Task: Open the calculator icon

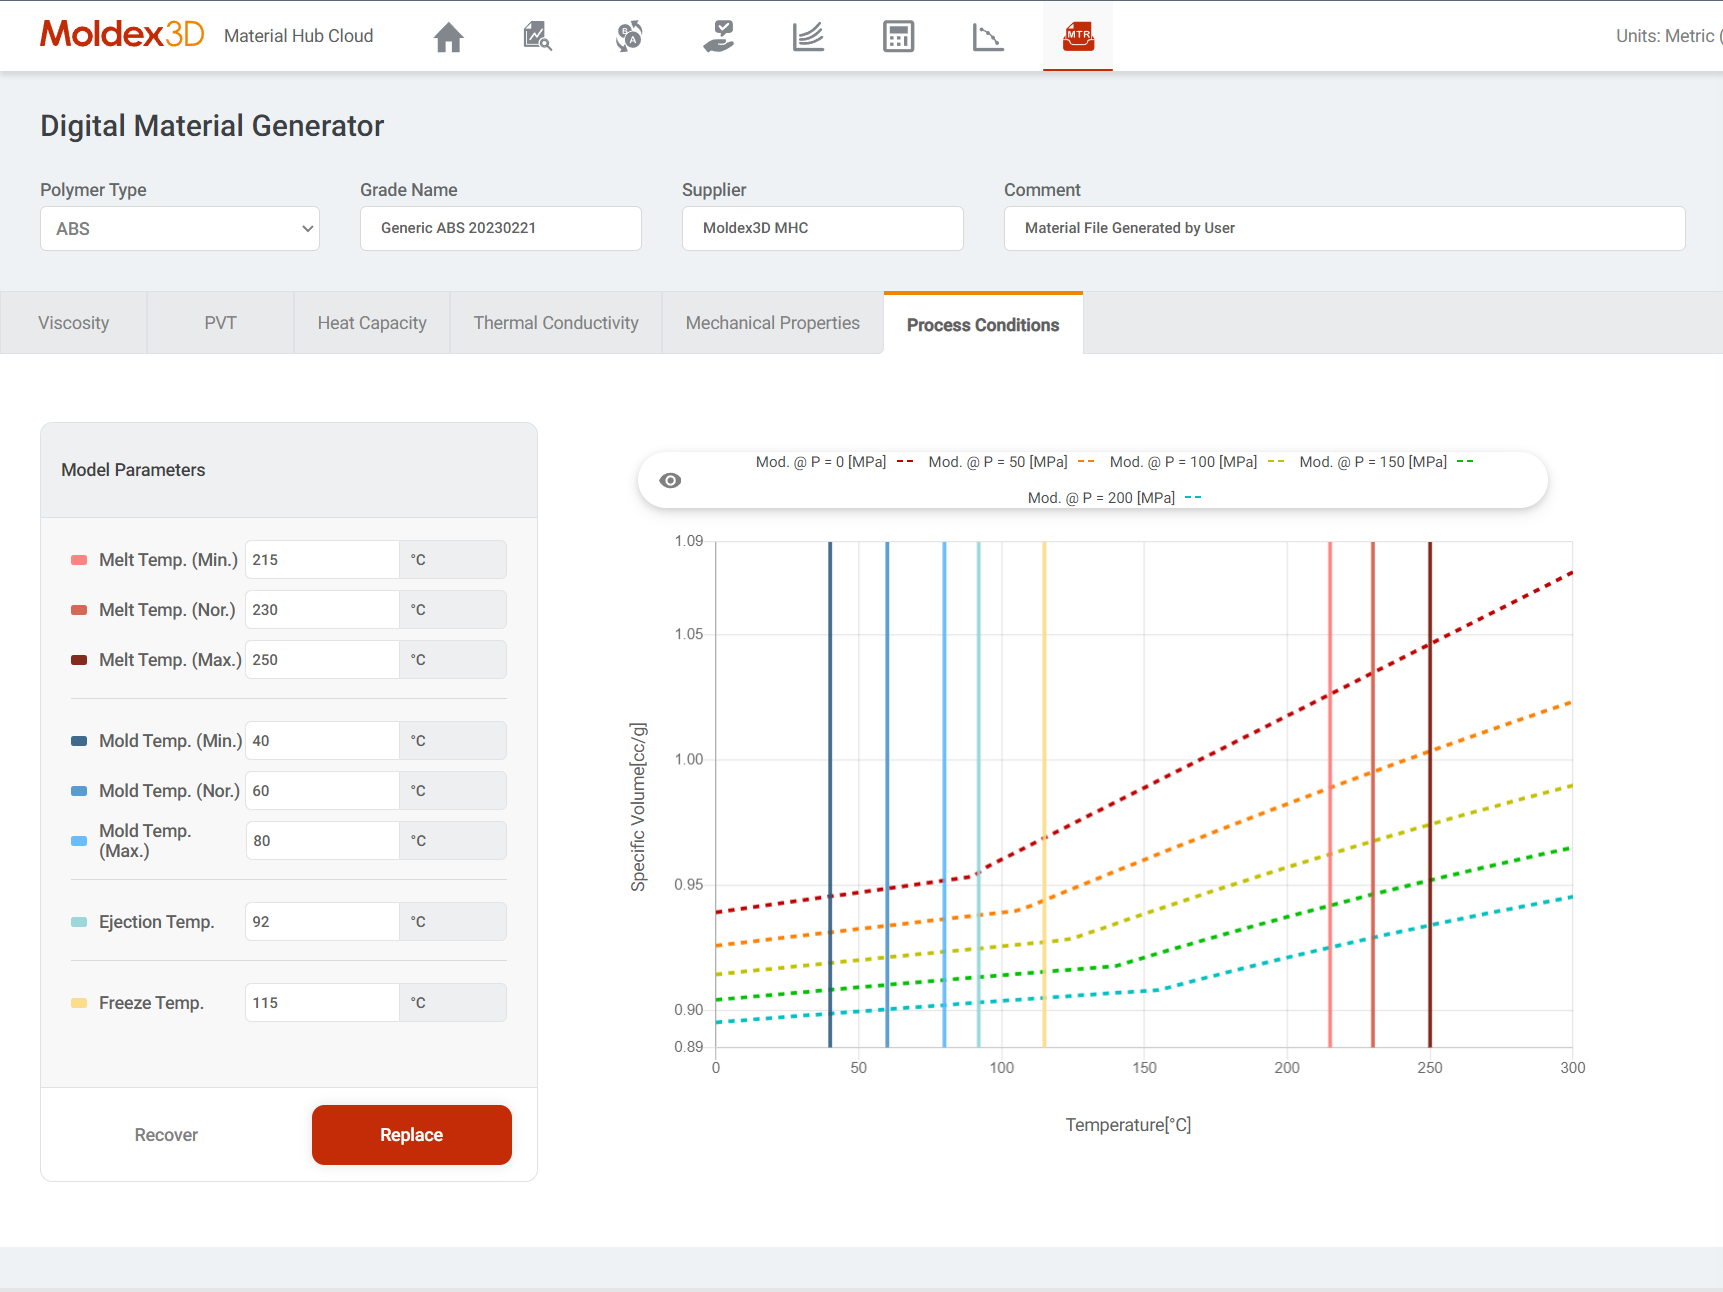Action: (x=898, y=37)
